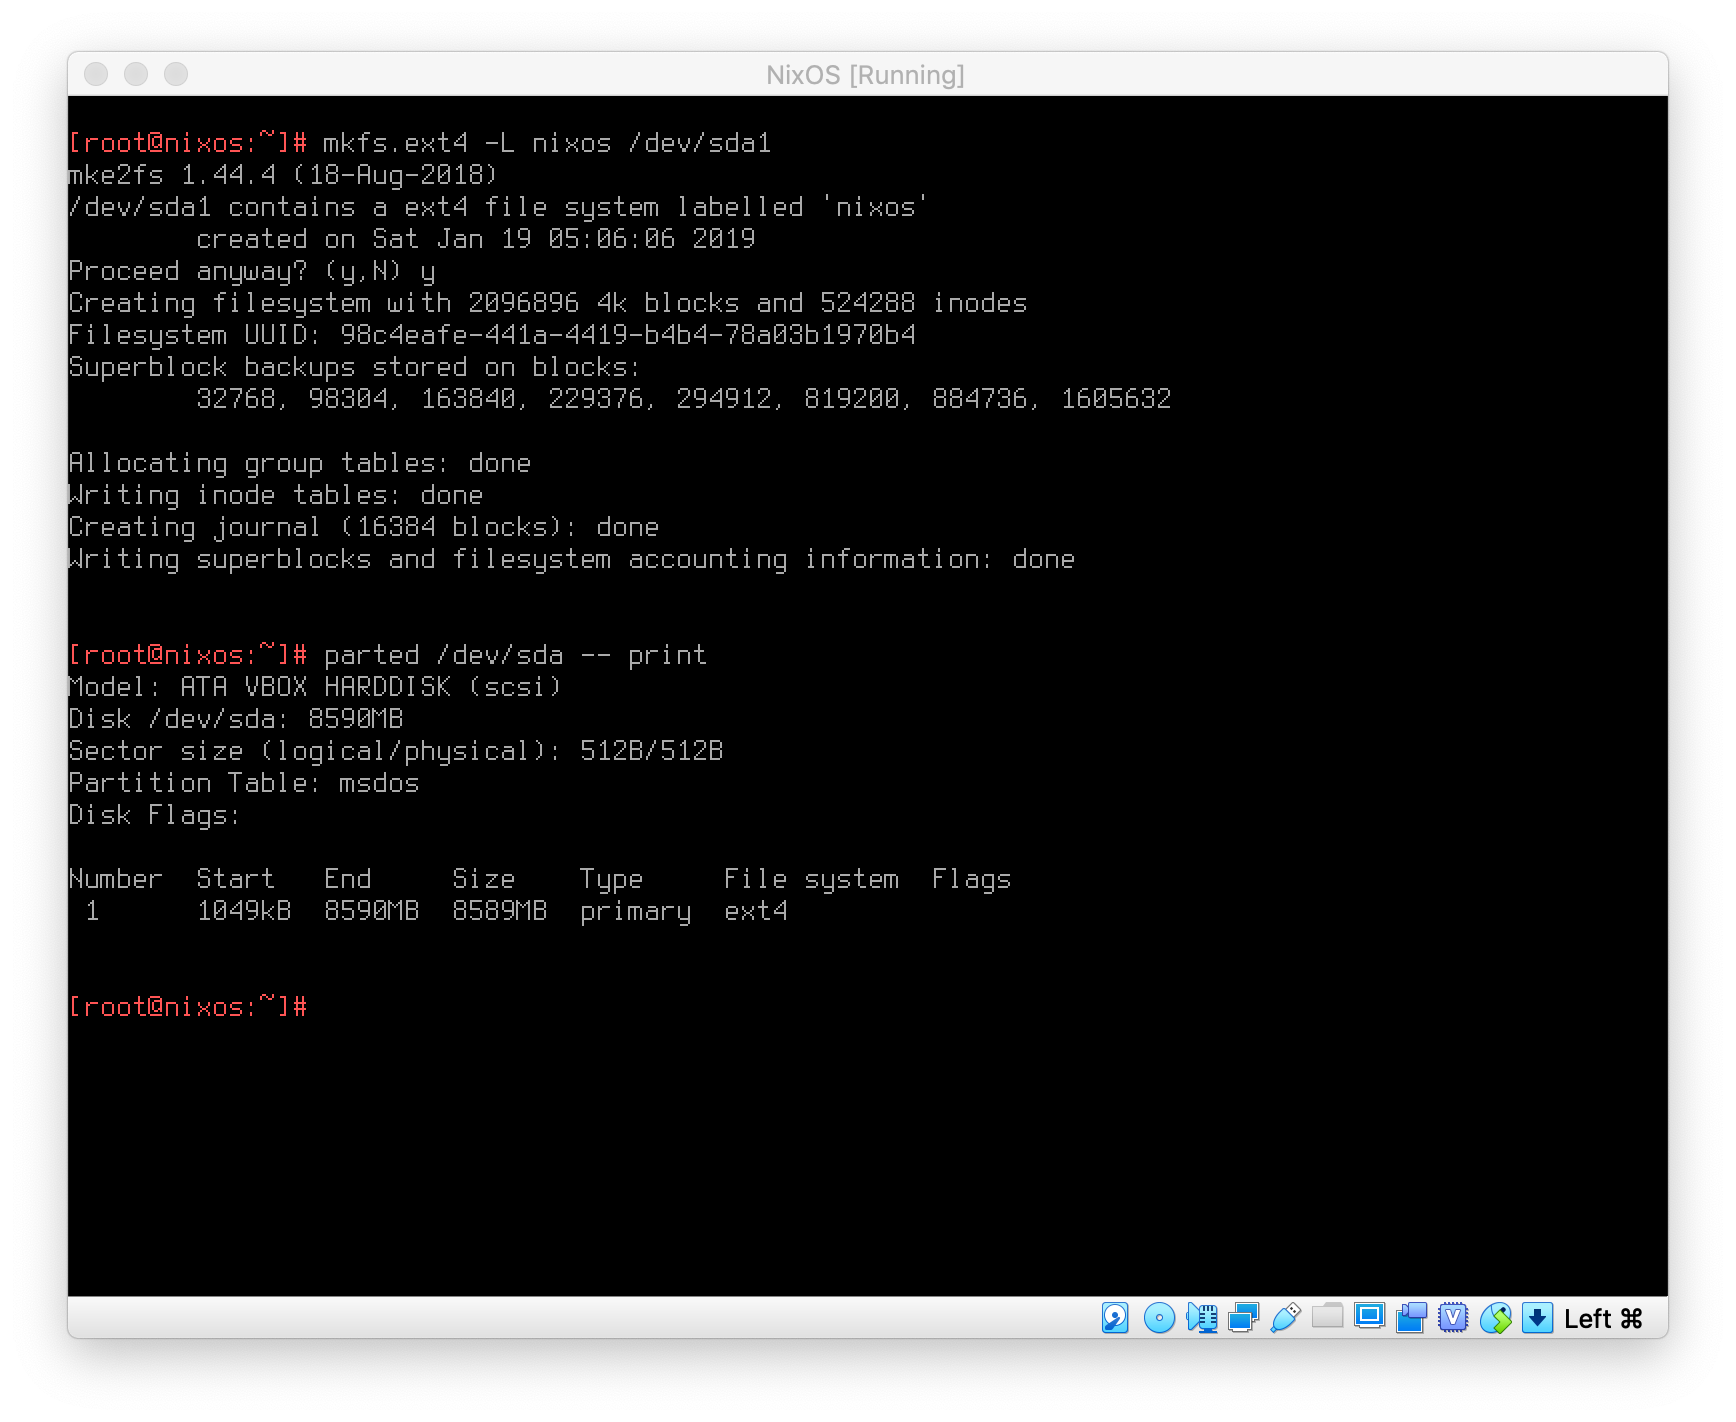Click the mkfs.ext4 command line text
Screen dimensions: 1736x1422
[547, 143]
